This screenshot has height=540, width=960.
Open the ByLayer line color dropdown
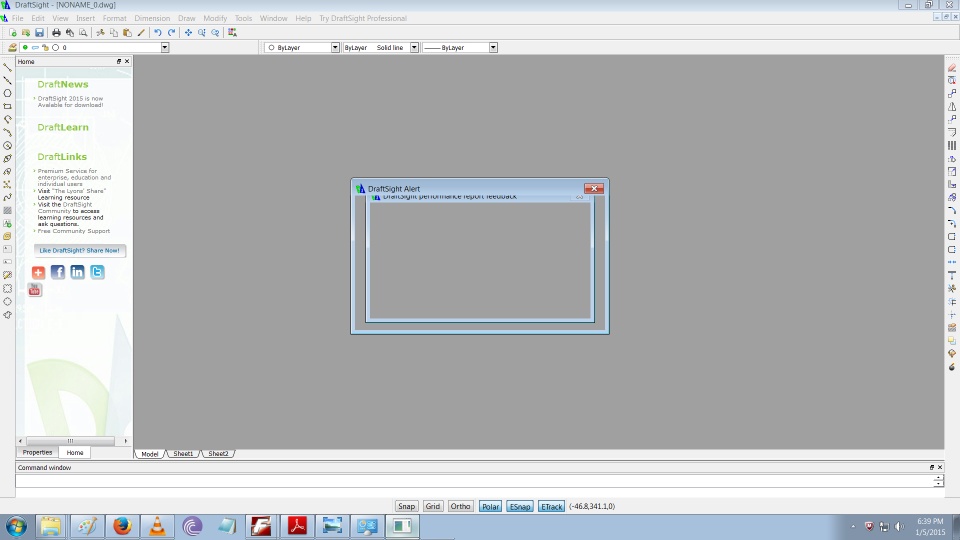point(335,47)
